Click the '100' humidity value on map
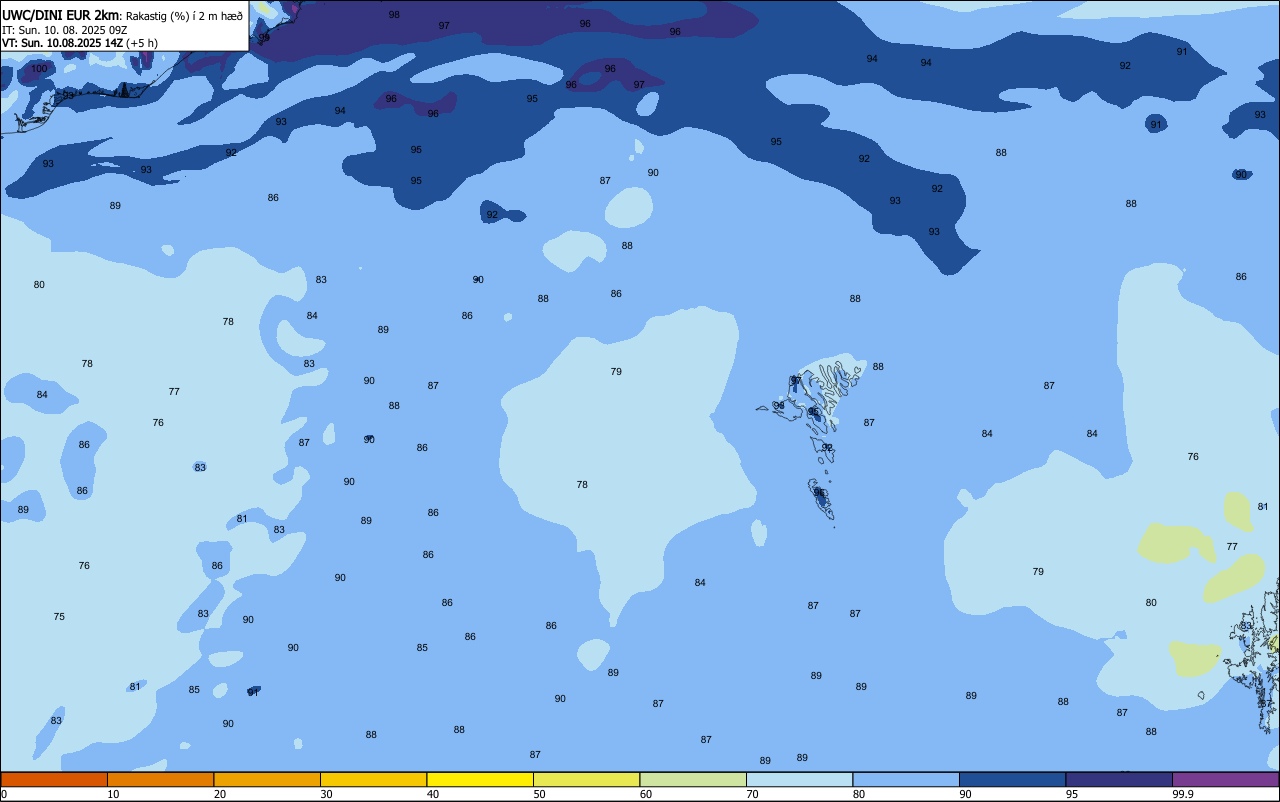 coord(38,69)
